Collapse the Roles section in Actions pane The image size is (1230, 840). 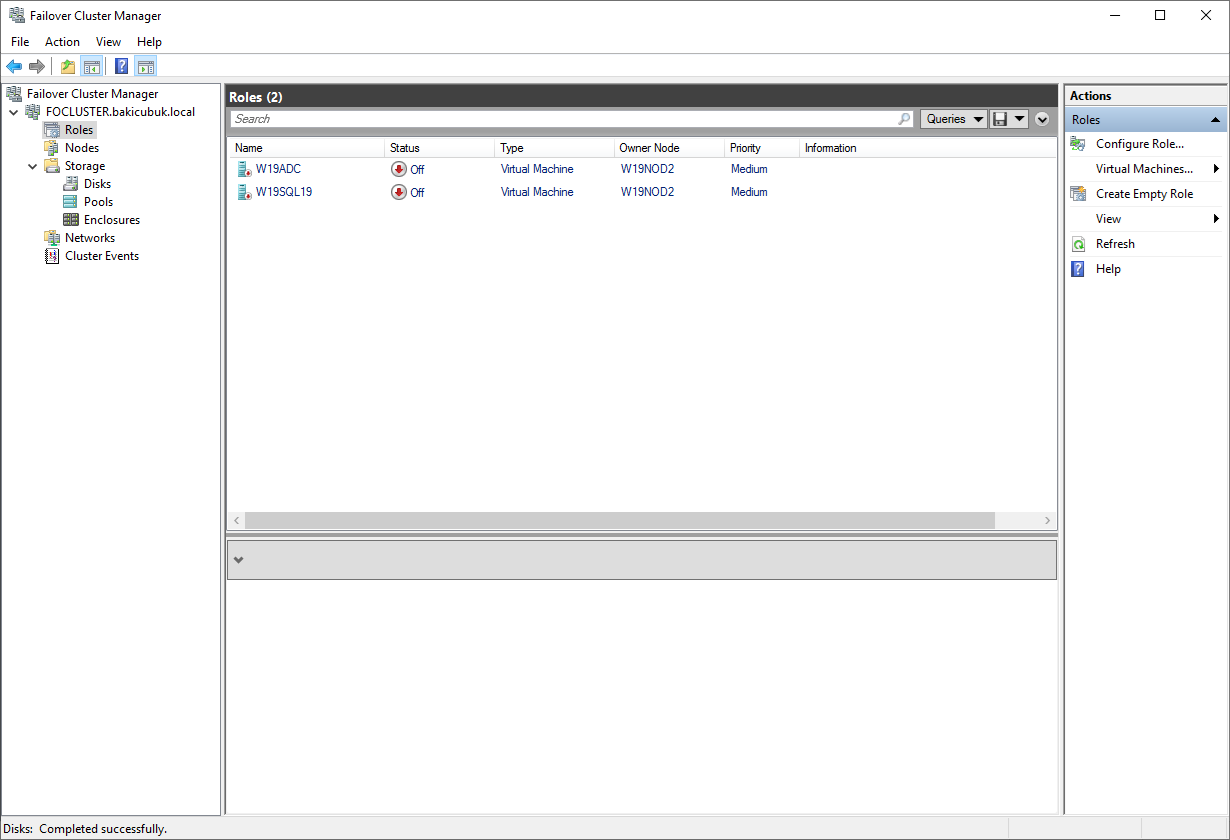tap(1215, 120)
